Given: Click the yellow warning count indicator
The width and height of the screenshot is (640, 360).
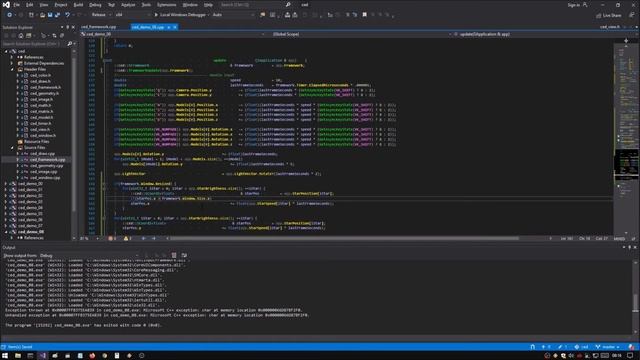Looking at the screenshot, I should [127, 238].
